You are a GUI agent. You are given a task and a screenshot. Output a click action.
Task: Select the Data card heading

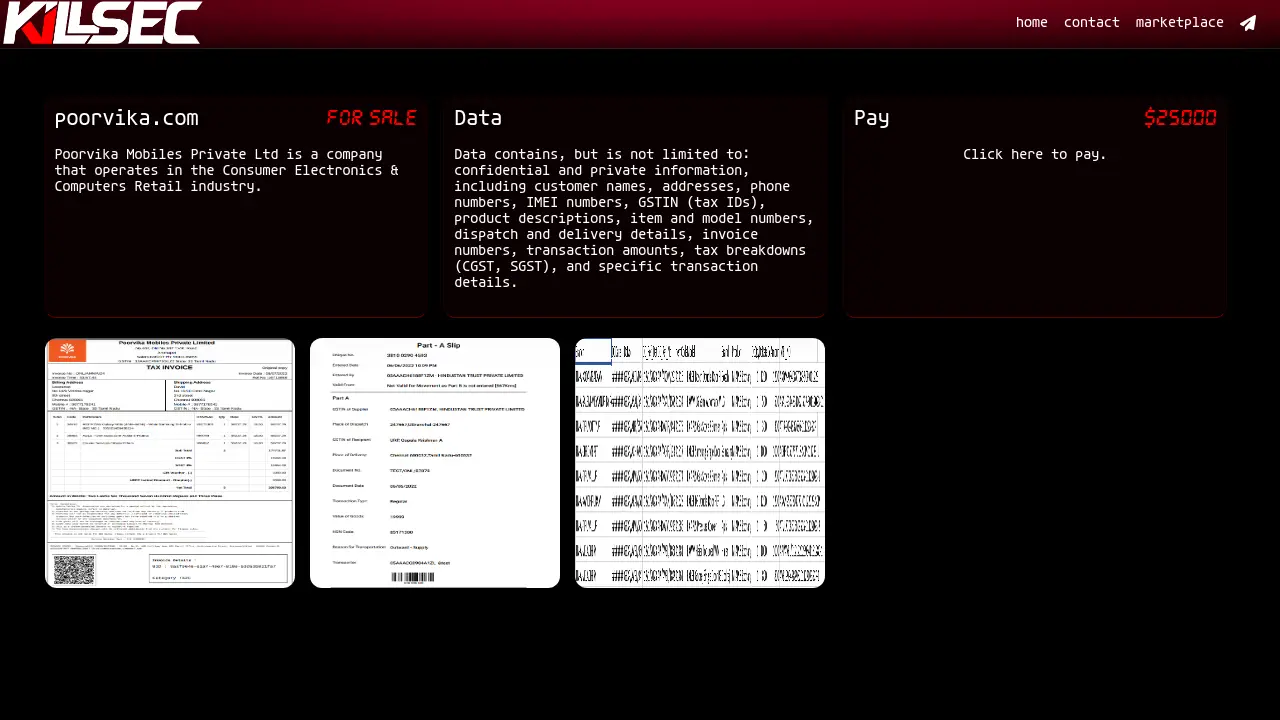click(478, 118)
